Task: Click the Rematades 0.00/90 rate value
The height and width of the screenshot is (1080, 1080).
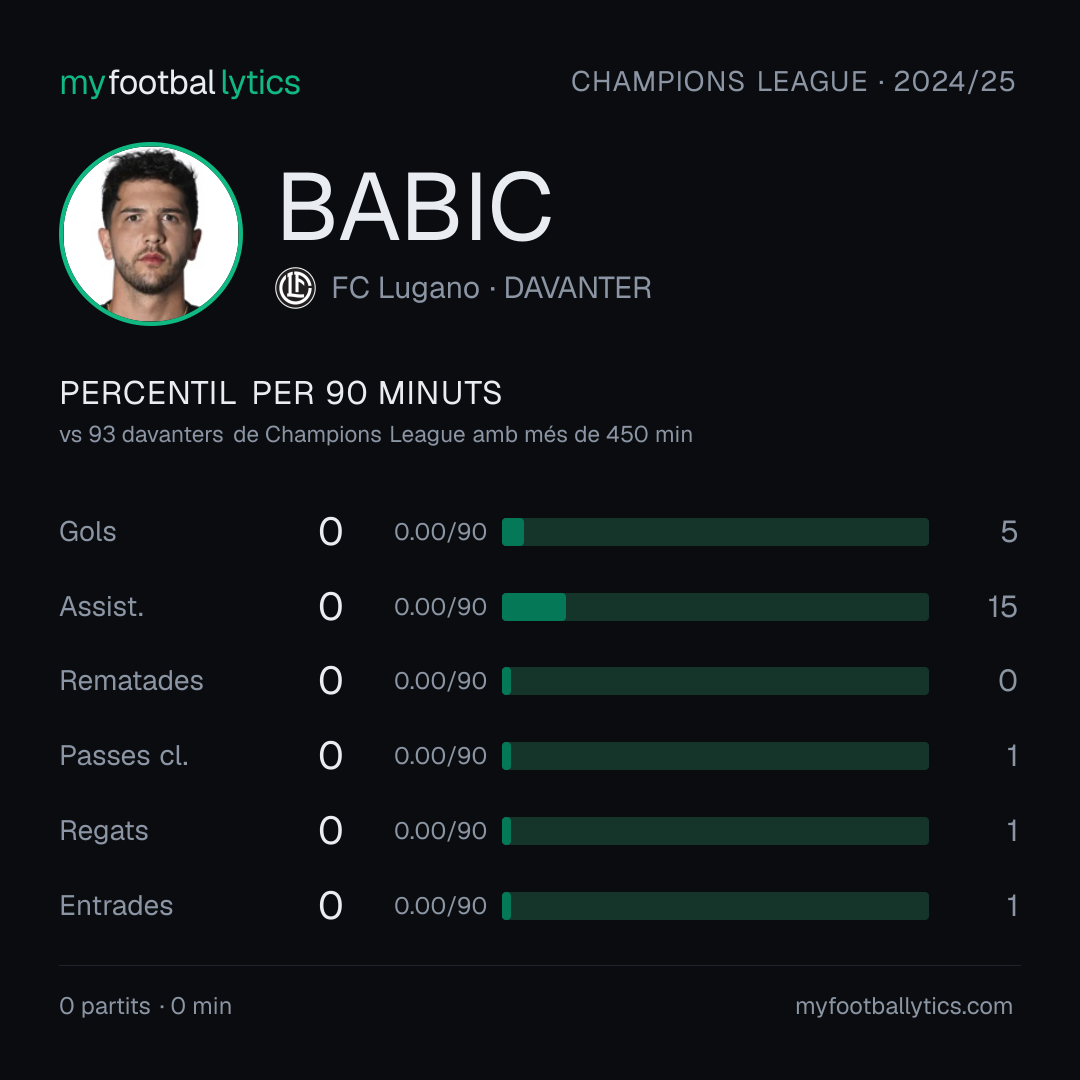Action: click(x=440, y=681)
